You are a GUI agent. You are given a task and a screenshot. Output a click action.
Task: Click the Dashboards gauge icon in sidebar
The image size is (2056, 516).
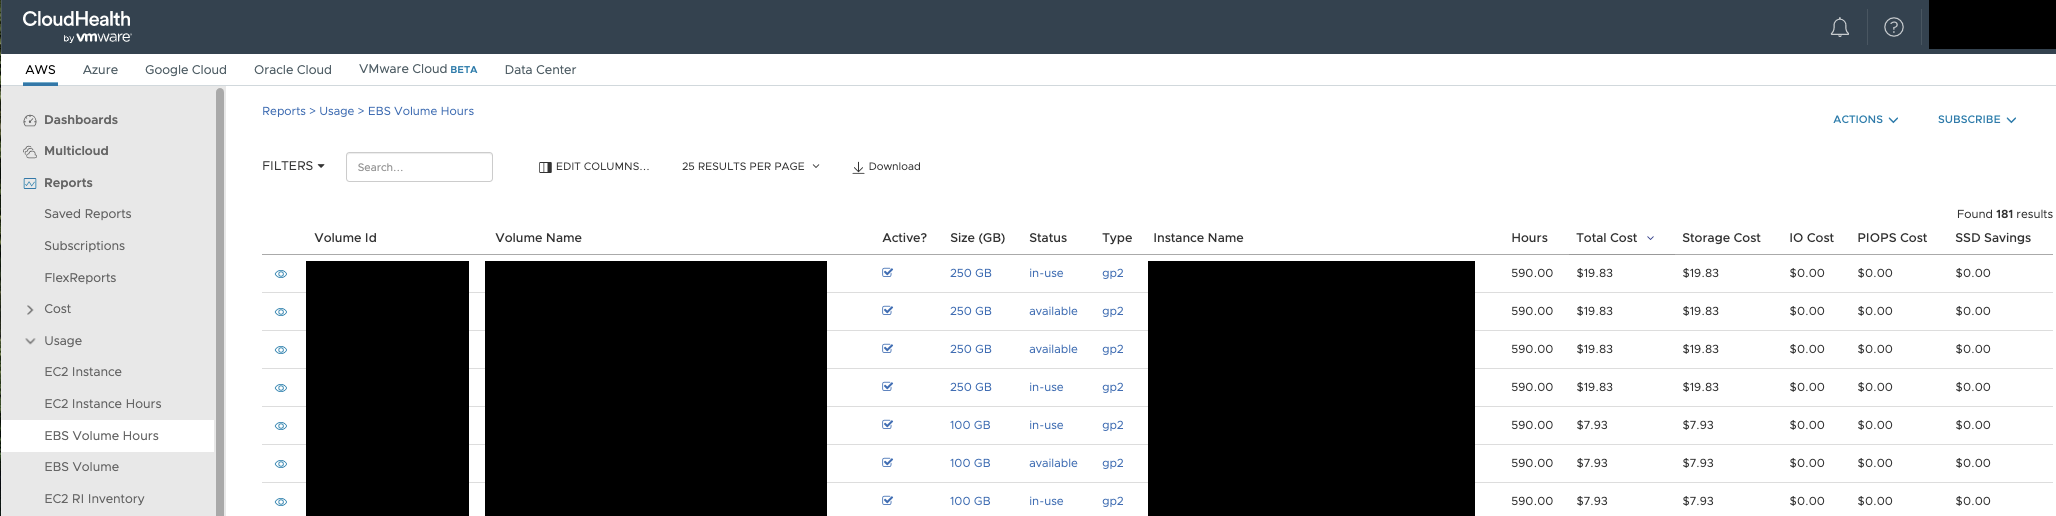30,120
